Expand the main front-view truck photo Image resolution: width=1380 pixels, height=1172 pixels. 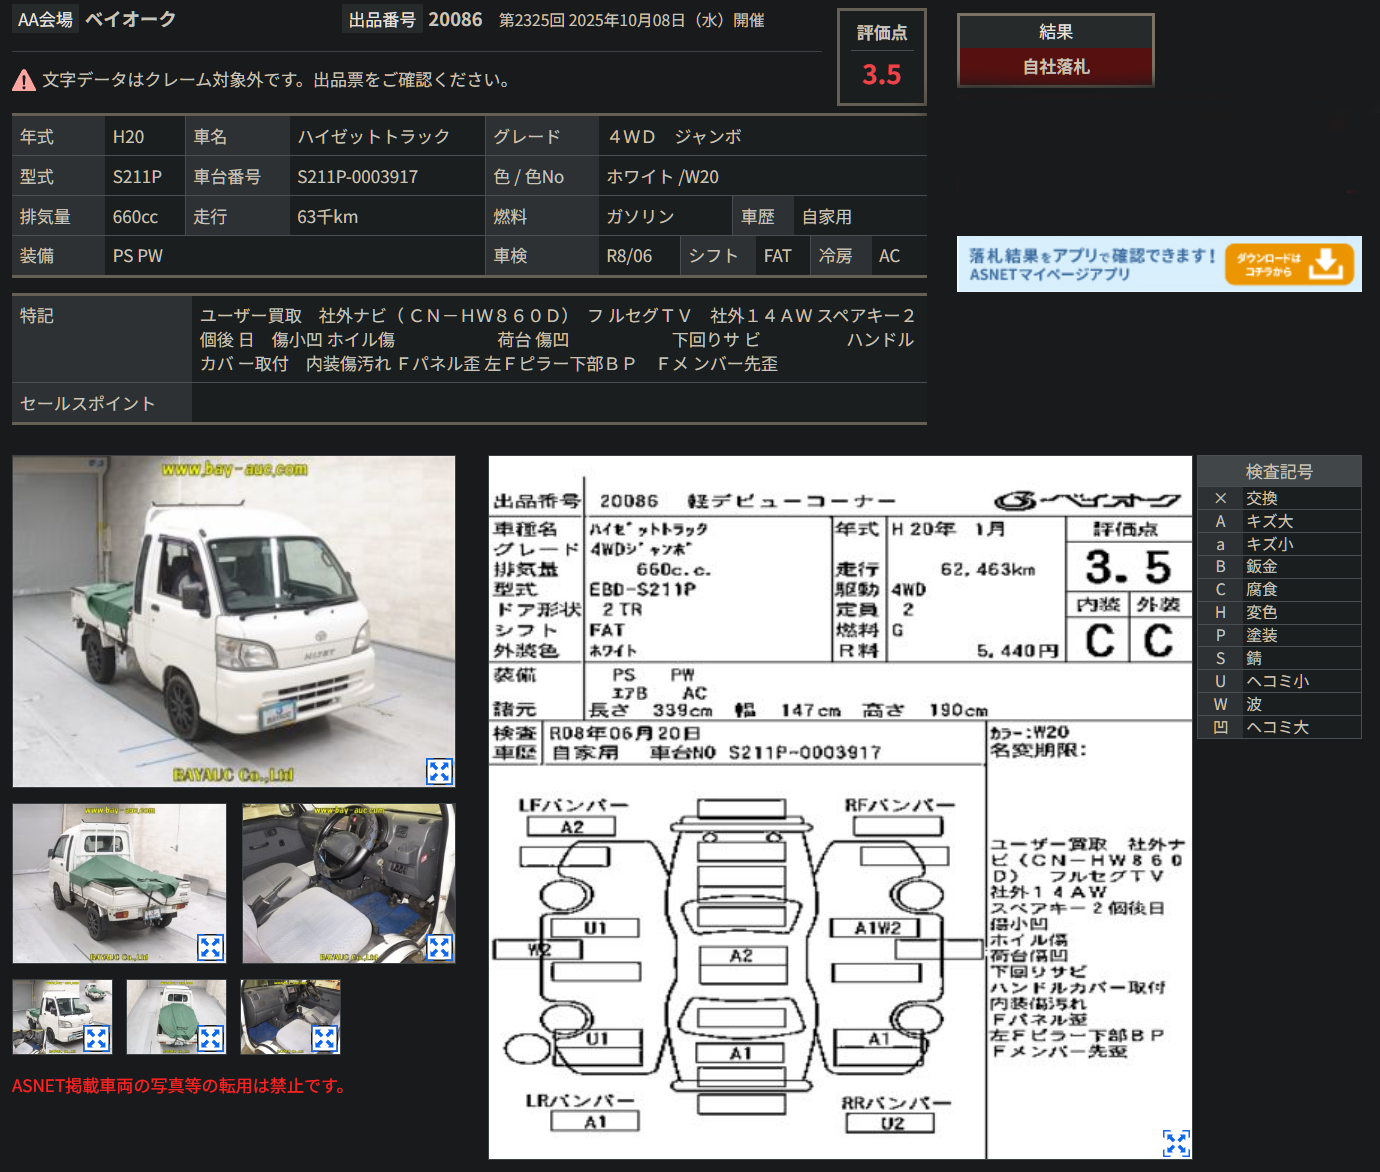pyautogui.click(x=439, y=771)
